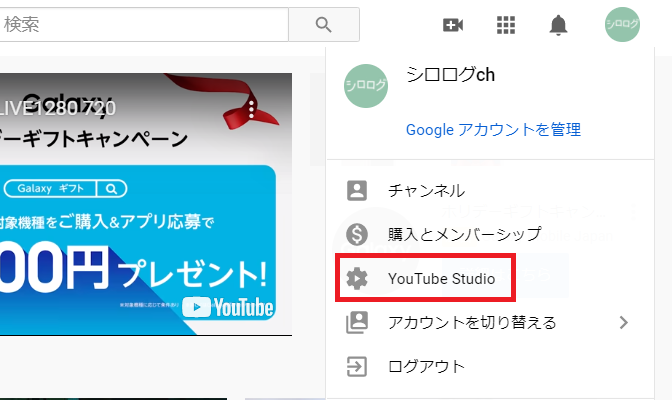Click the Galaxy gift campaign banner image
The height and width of the screenshot is (400, 672).
tap(146, 204)
